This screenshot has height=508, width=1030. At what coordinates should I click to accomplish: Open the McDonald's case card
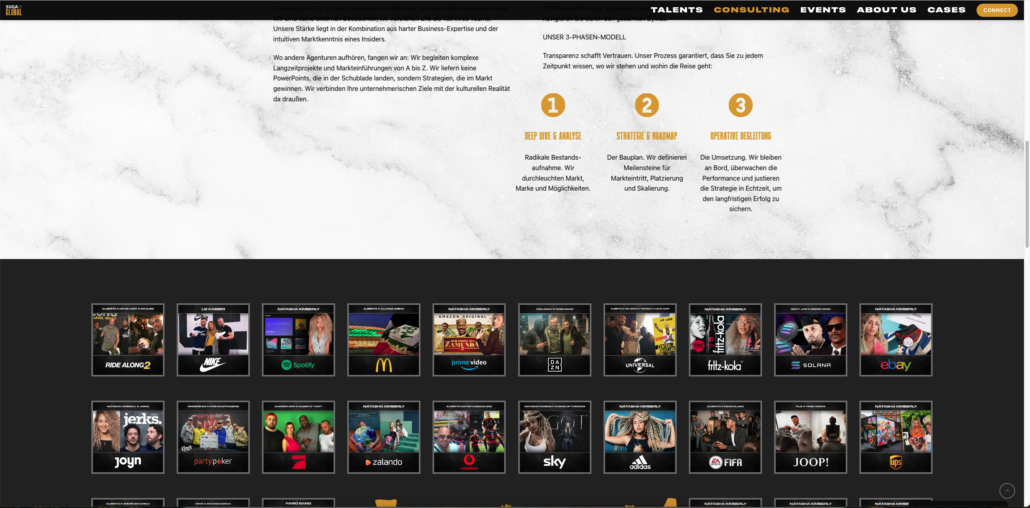(384, 340)
